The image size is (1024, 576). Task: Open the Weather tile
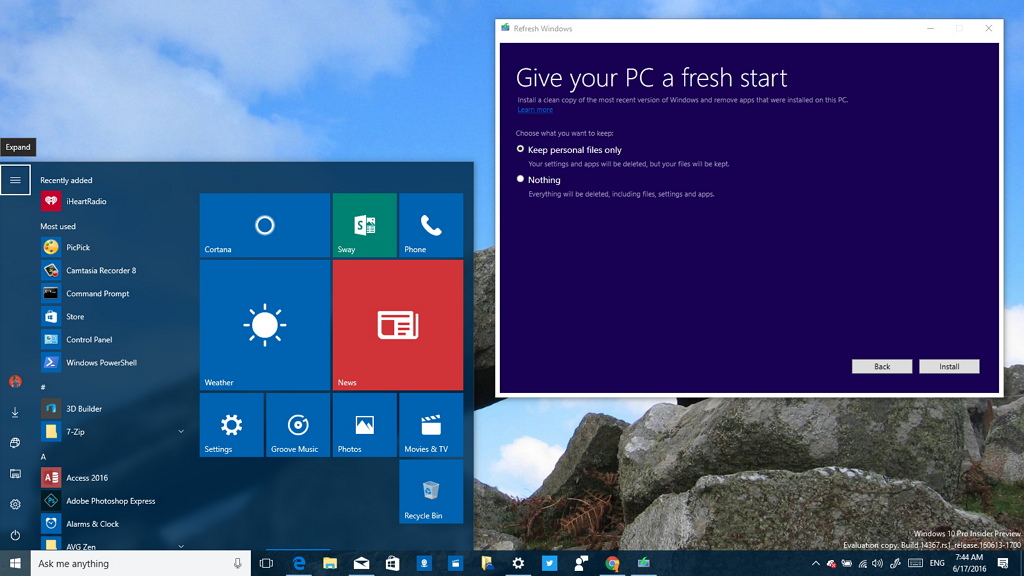point(264,325)
